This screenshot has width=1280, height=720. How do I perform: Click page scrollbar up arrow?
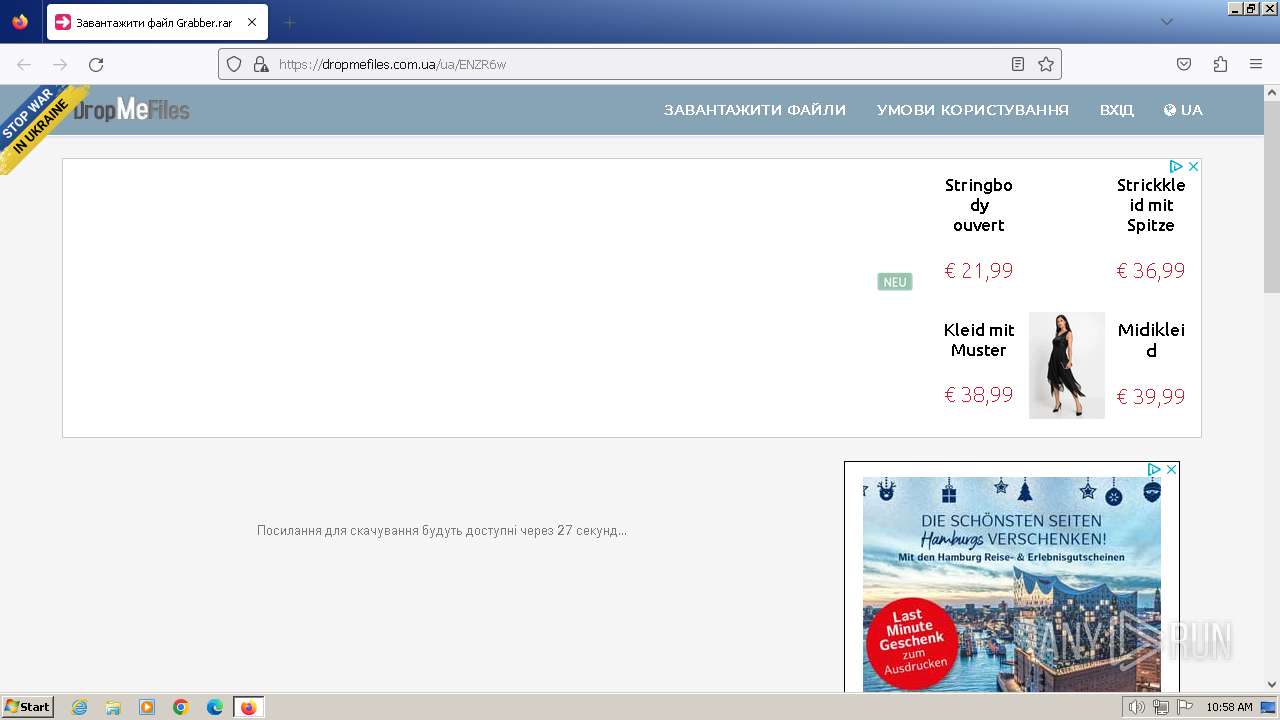click(1272, 93)
